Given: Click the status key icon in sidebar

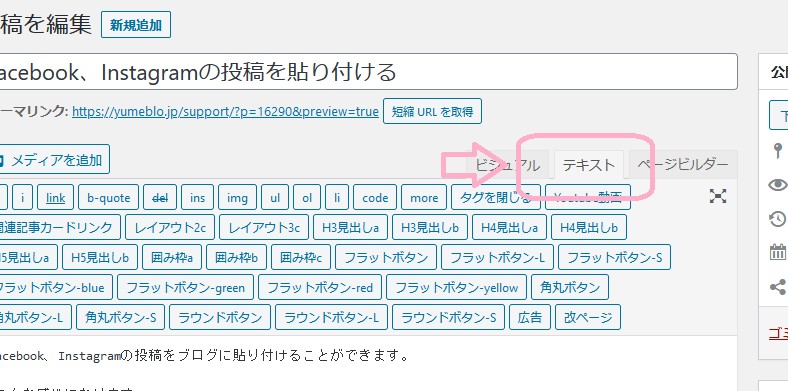Looking at the screenshot, I should (x=778, y=151).
